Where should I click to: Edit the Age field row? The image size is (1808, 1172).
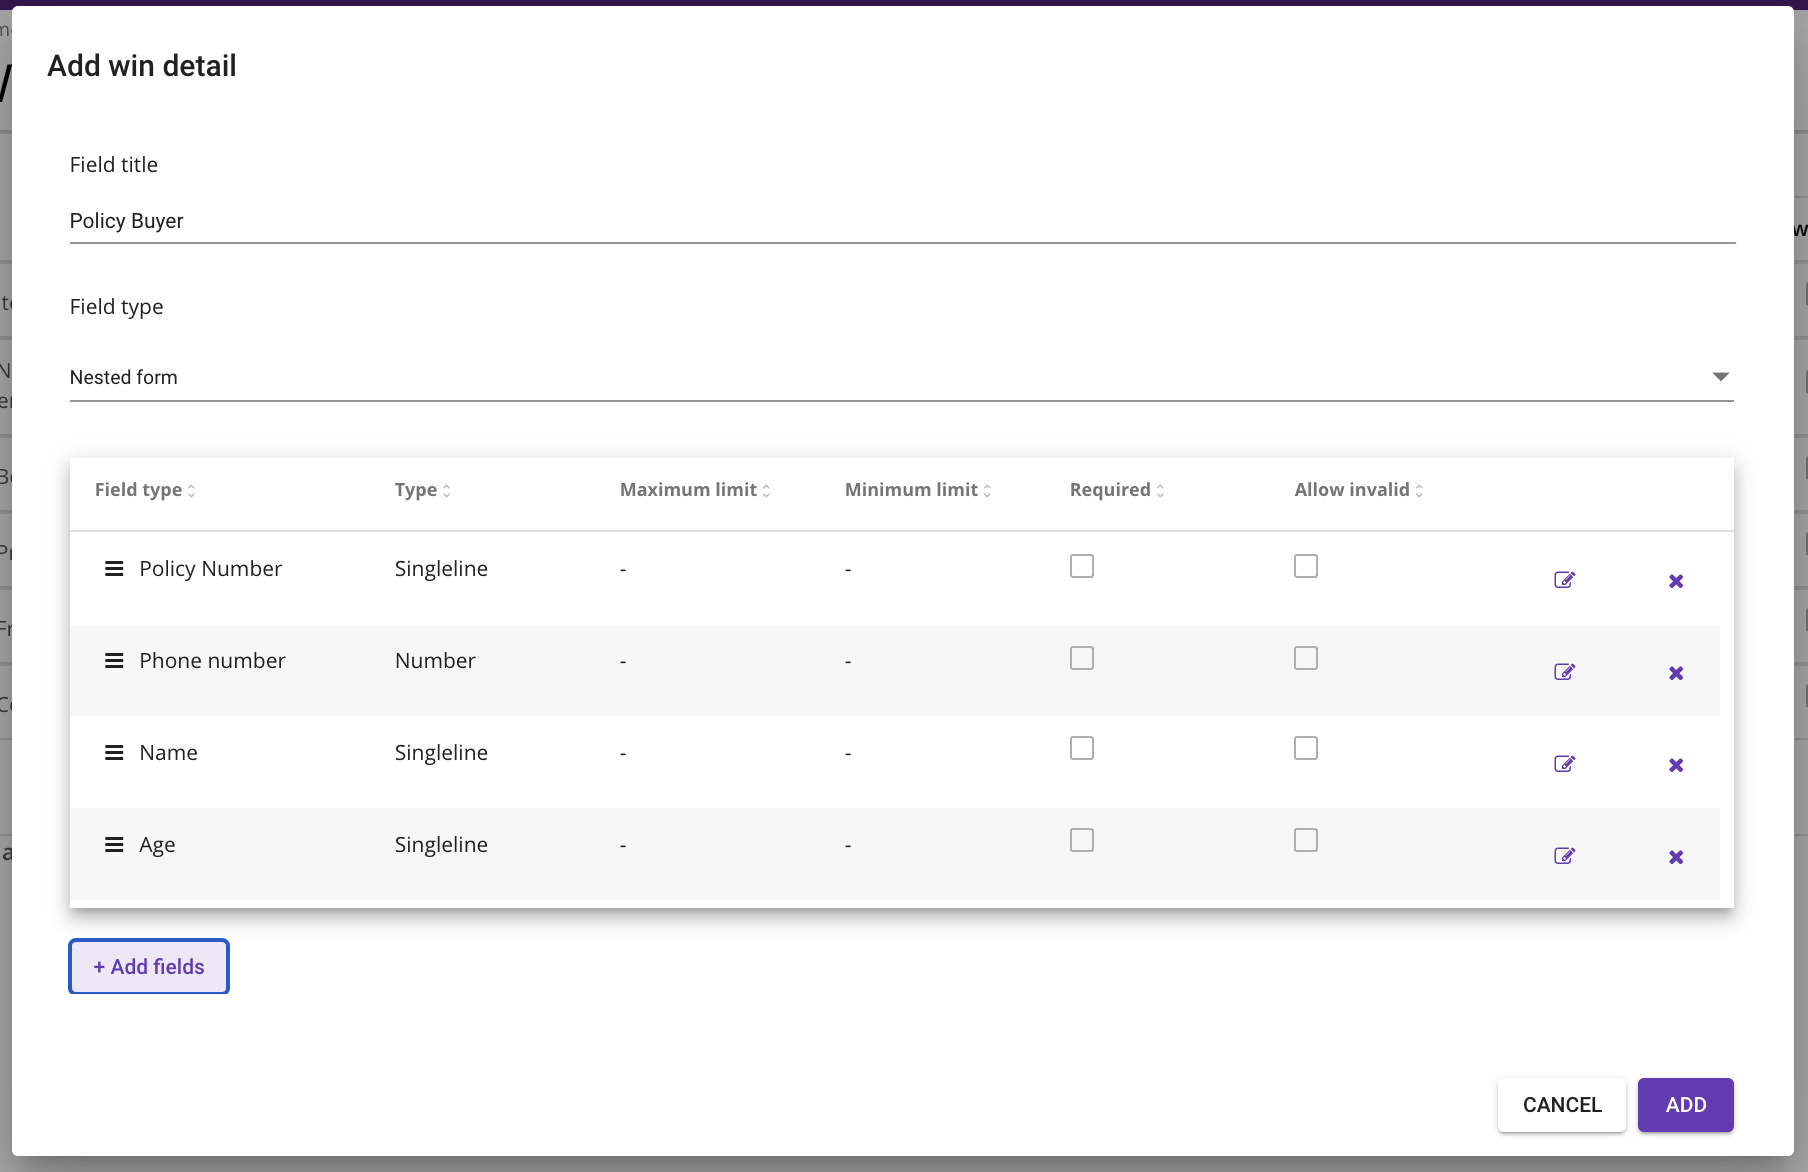pos(1564,856)
